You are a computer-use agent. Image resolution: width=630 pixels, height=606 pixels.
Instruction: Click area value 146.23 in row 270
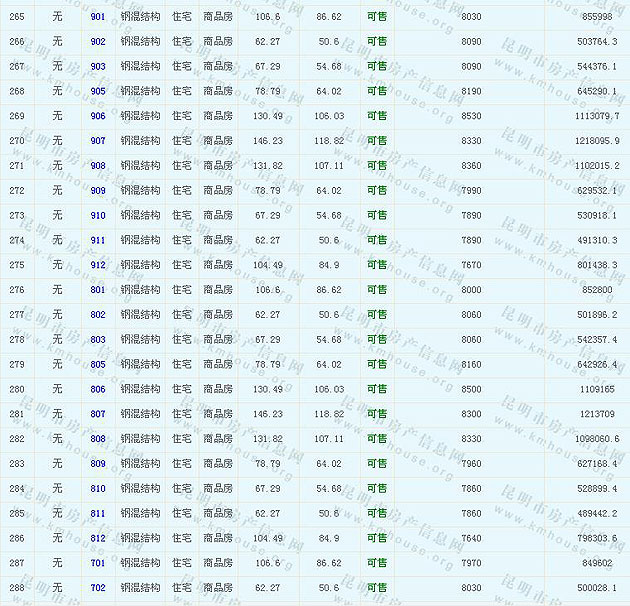268,141
